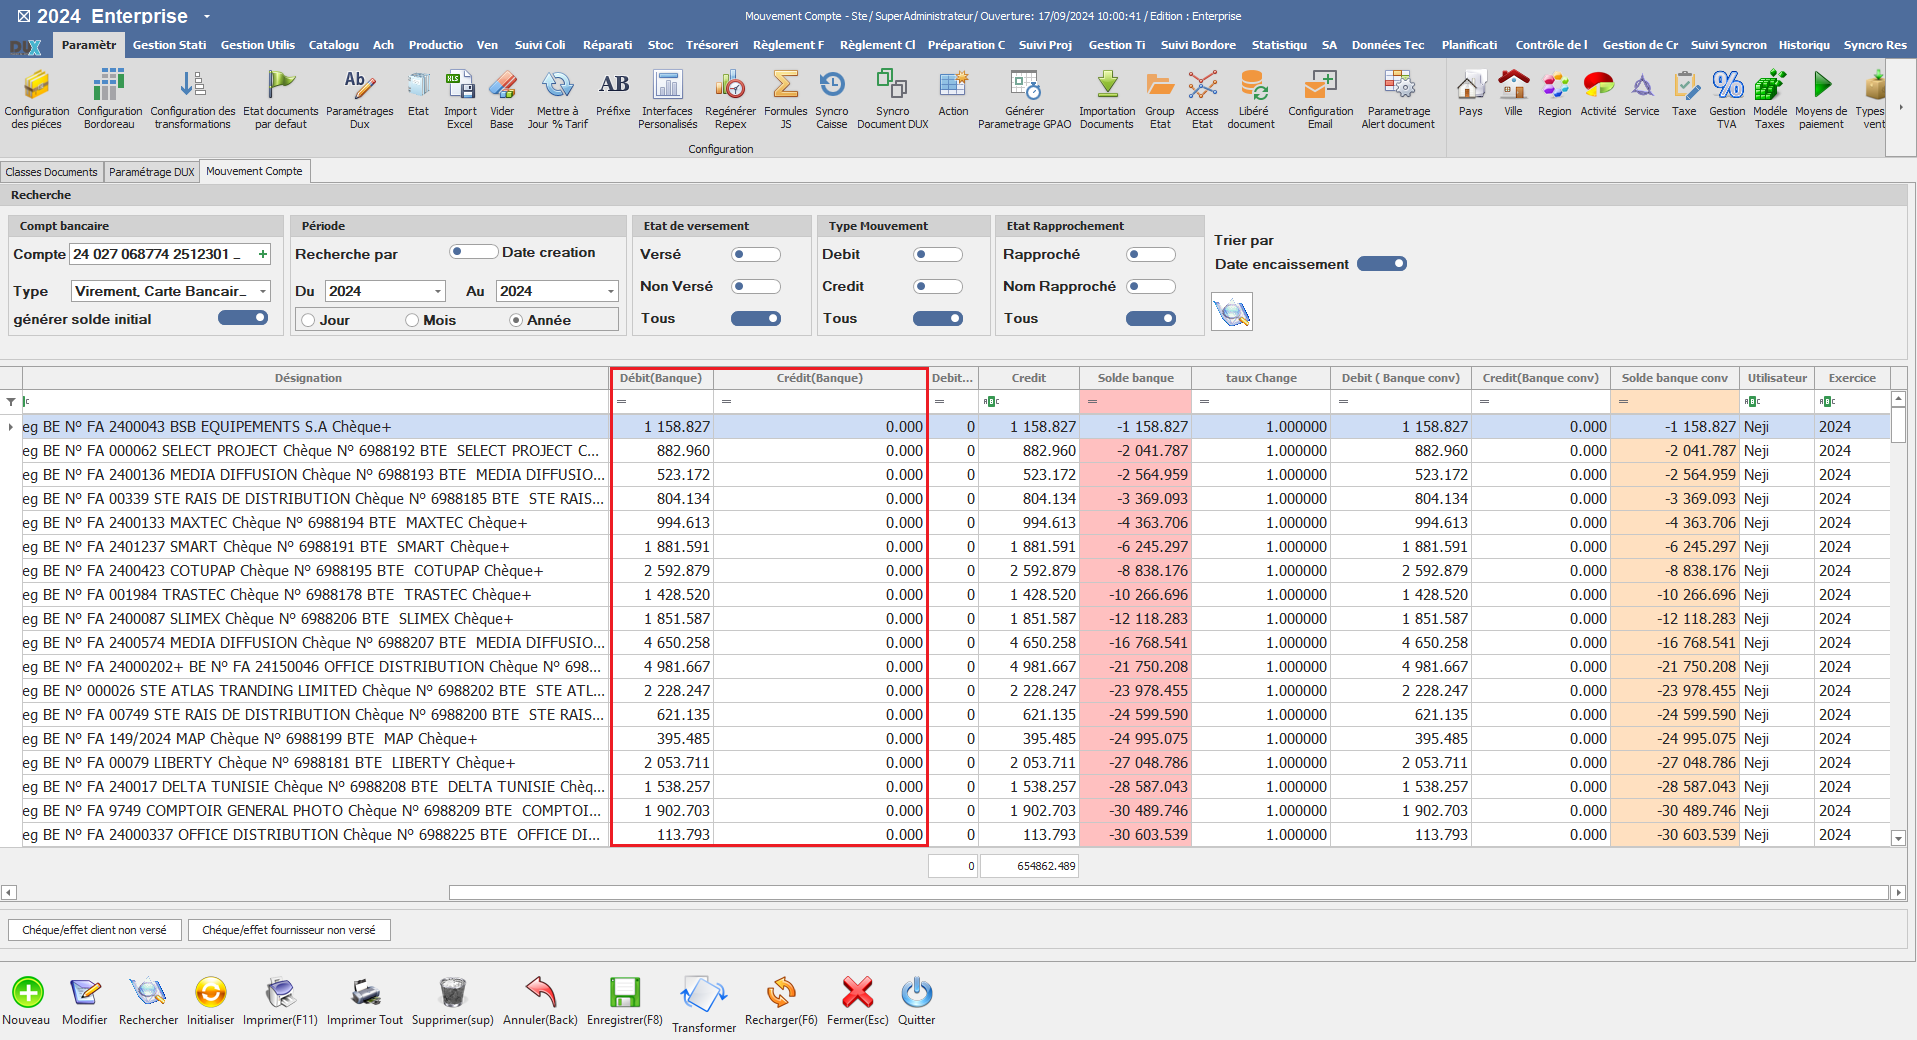The width and height of the screenshot is (1917, 1040).
Task: Toggle the Date encaissement switch
Action: click(x=1382, y=264)
